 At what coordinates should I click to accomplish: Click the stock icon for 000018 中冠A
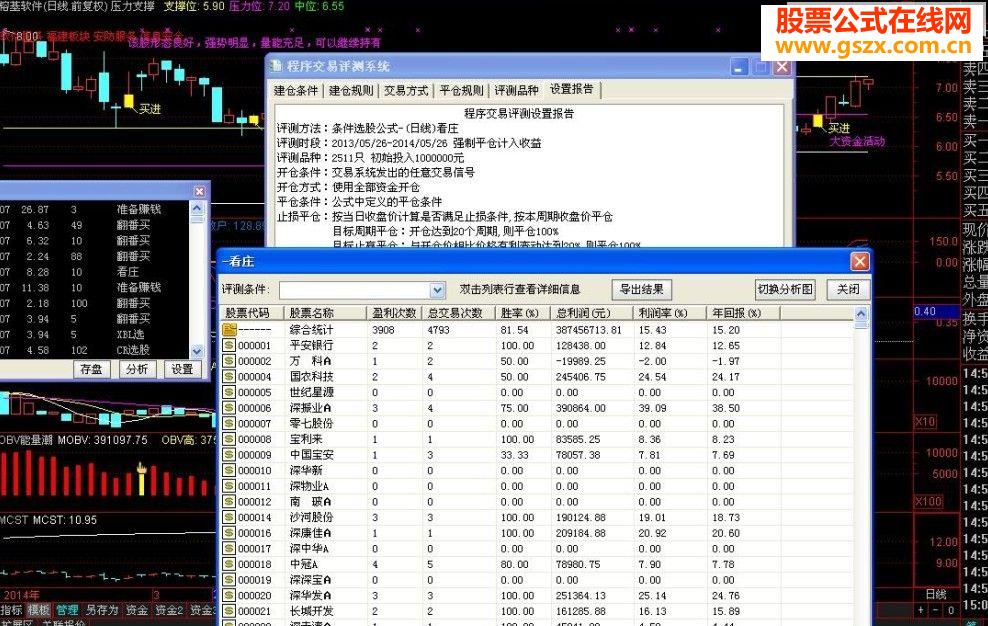[229, 564]
